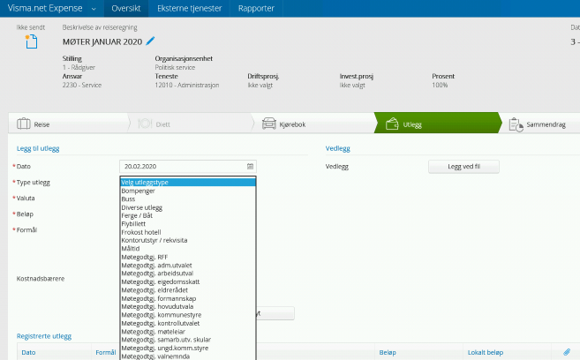Viewport: 580px width, 360px height.
Task: Select Møtegodtgj. formannskap option
Action: pyautogui.click(x=188, y=298)
